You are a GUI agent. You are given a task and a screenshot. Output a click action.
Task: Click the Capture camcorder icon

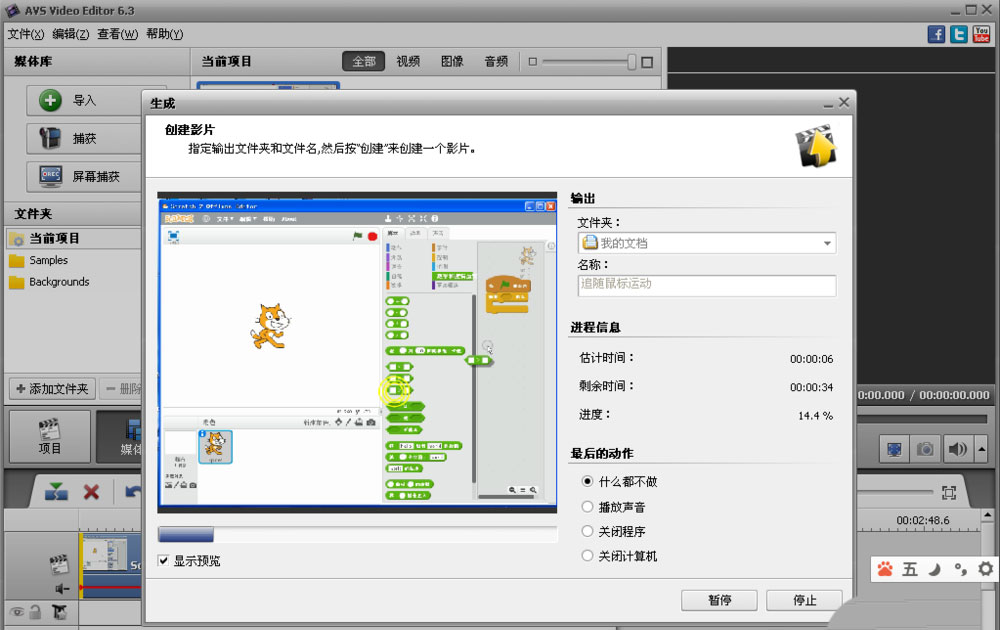[x=50, y=138]
